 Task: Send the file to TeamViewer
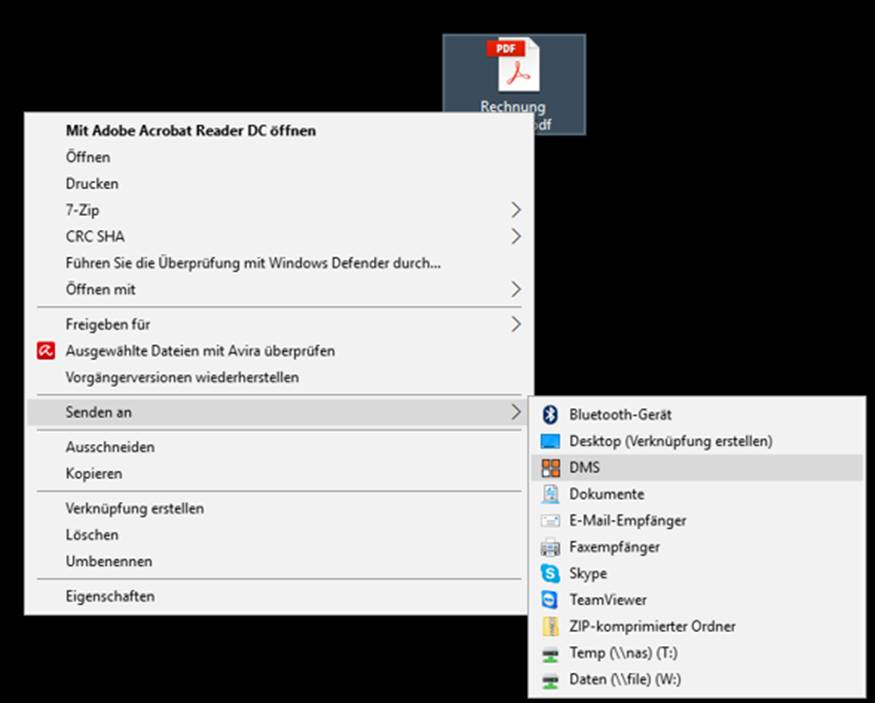click(697, 600)
